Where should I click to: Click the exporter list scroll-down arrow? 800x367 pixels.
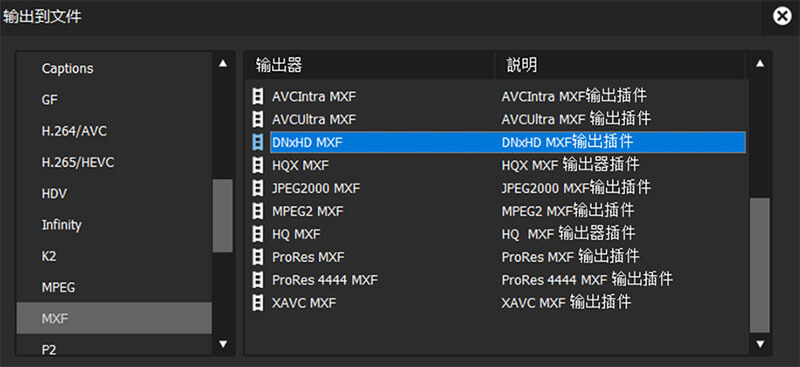[760, 344]
